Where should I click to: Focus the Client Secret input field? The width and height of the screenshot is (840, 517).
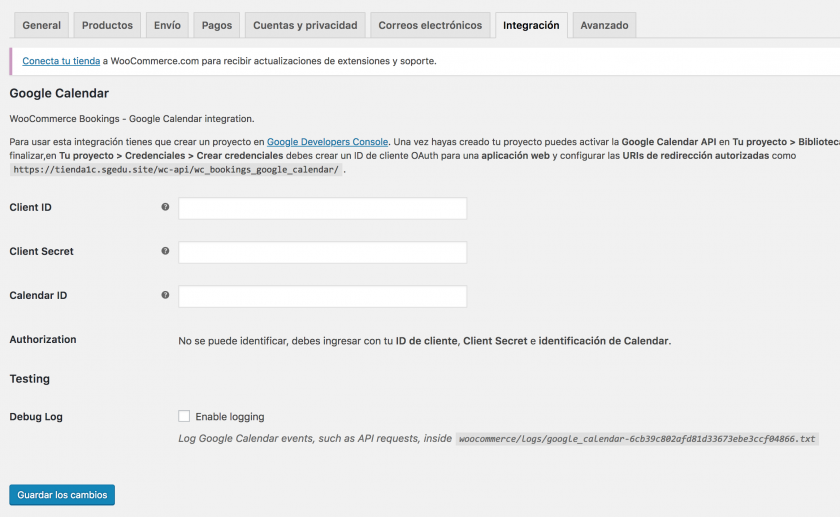[322, 252]
